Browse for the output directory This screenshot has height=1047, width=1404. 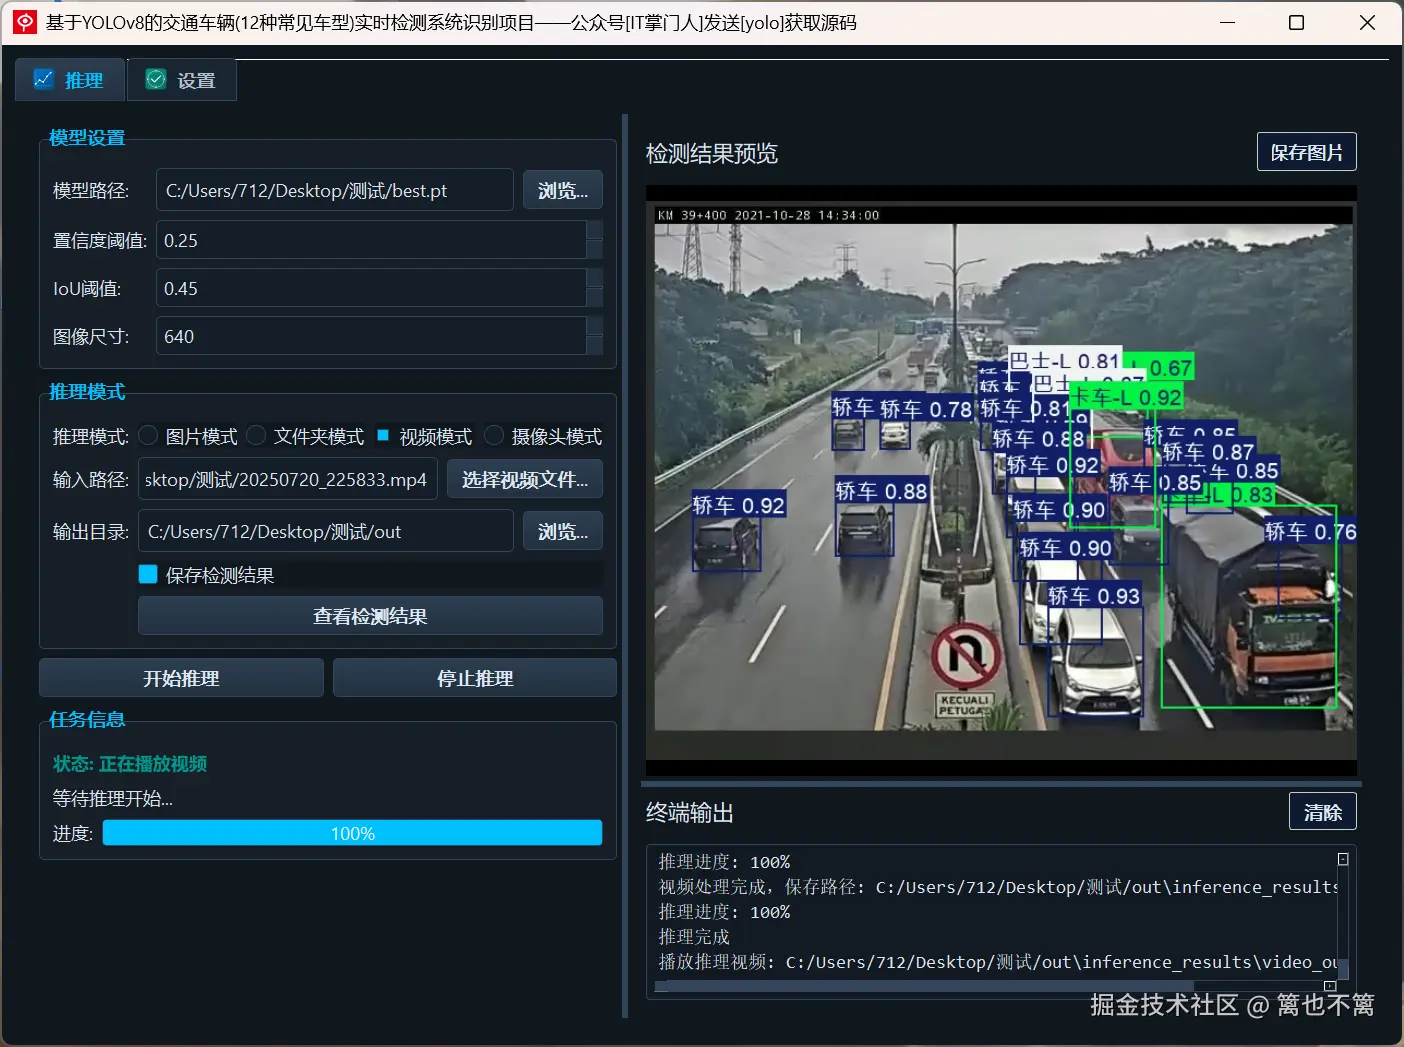coord(563,531)
